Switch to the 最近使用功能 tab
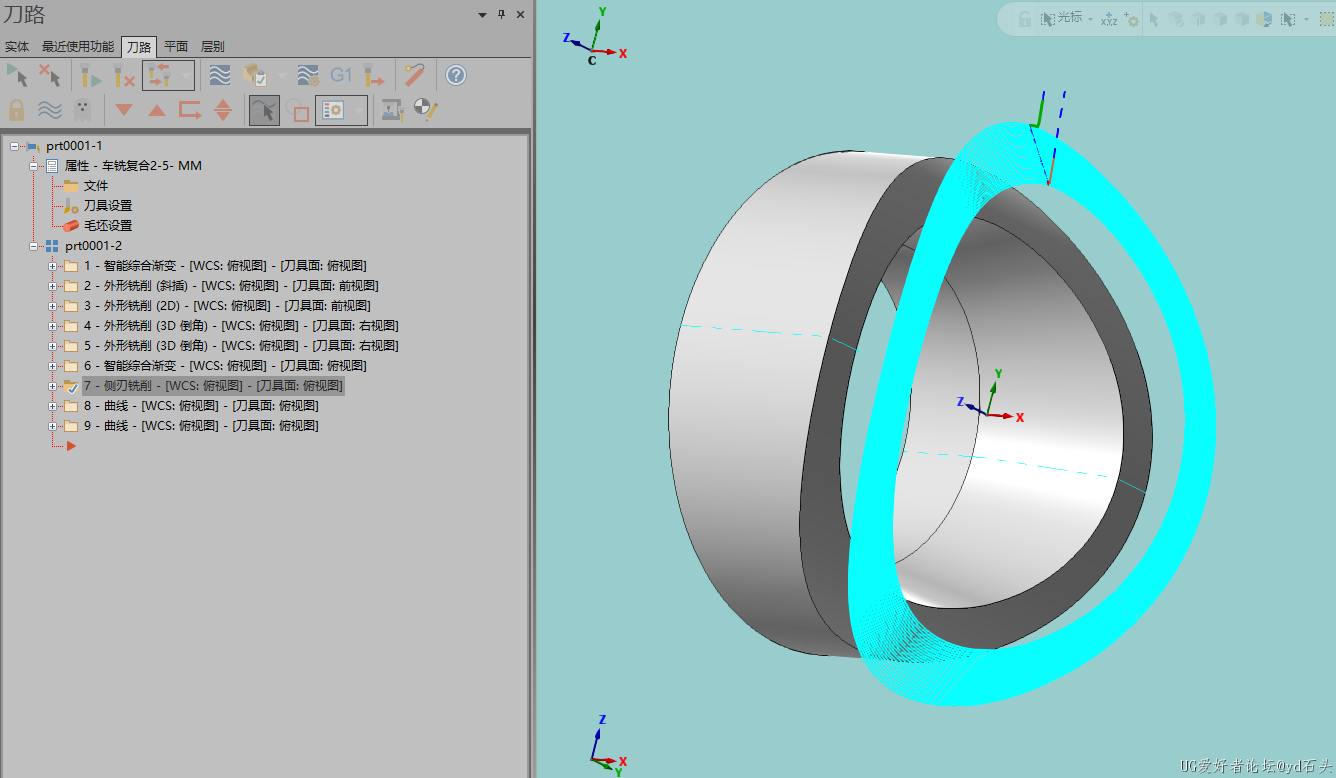This screenshot has height=778, width=1336. (78, 47)
